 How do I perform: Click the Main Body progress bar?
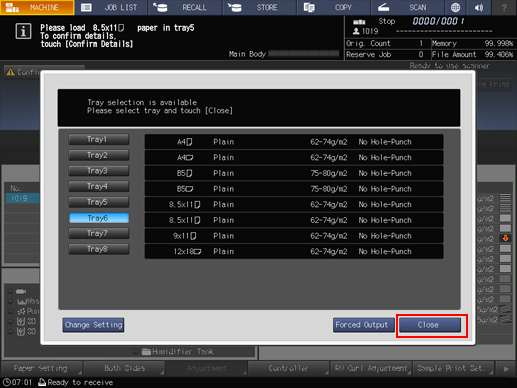click(x=304, y=54)
